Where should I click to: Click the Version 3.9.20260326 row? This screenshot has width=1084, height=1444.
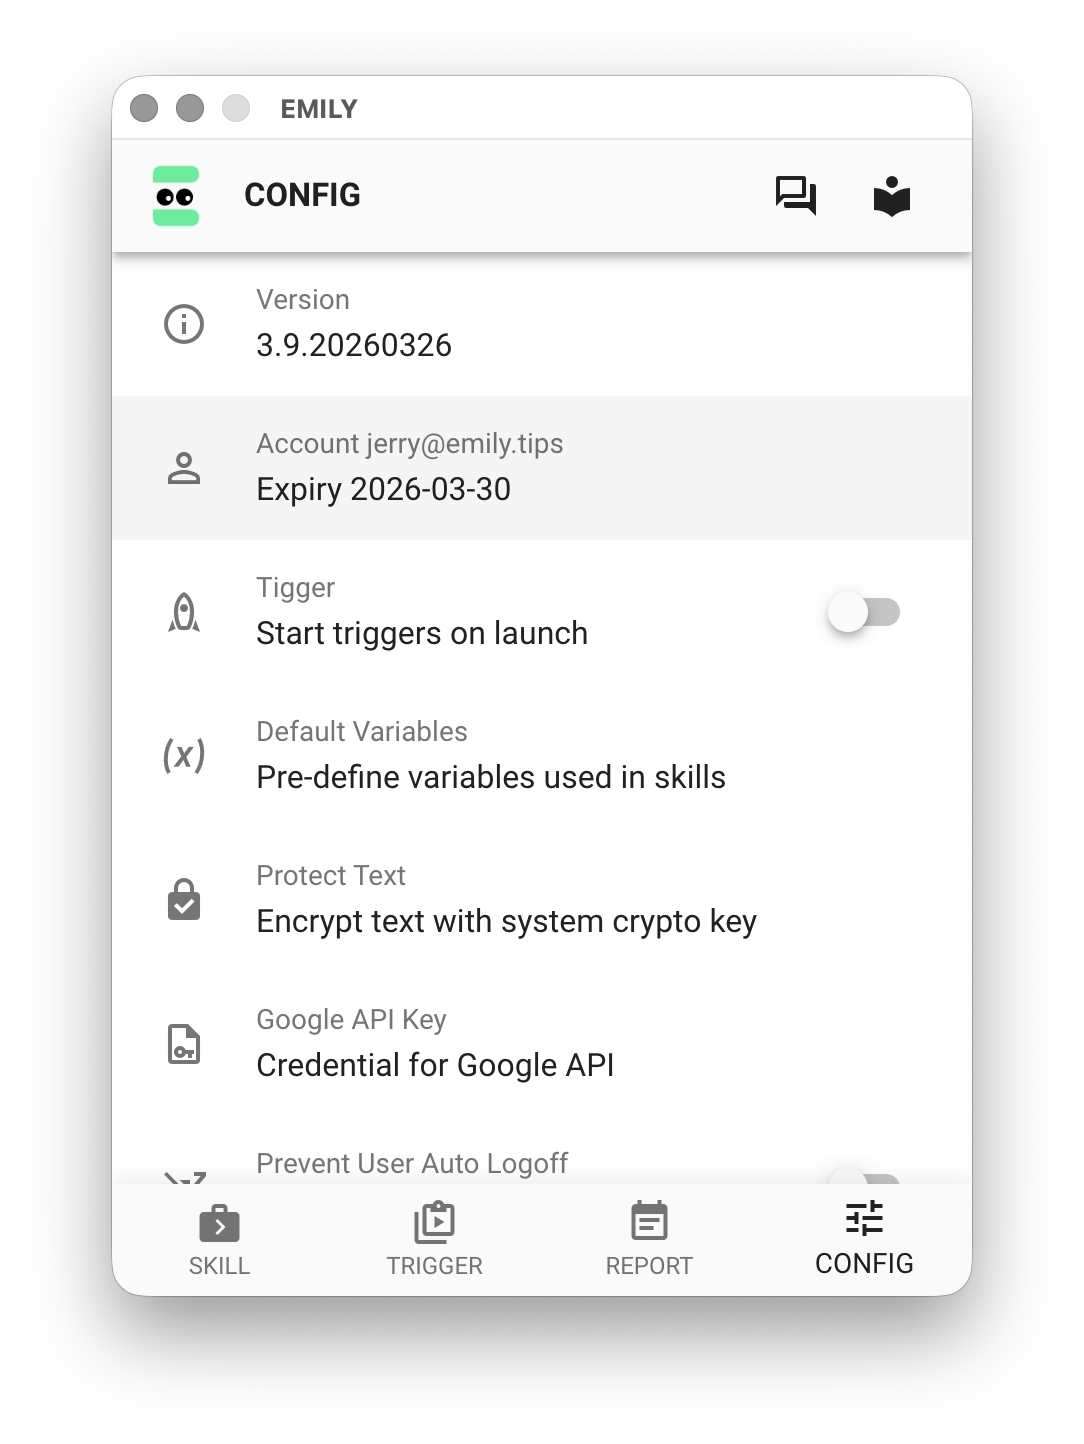click(542, 324)
